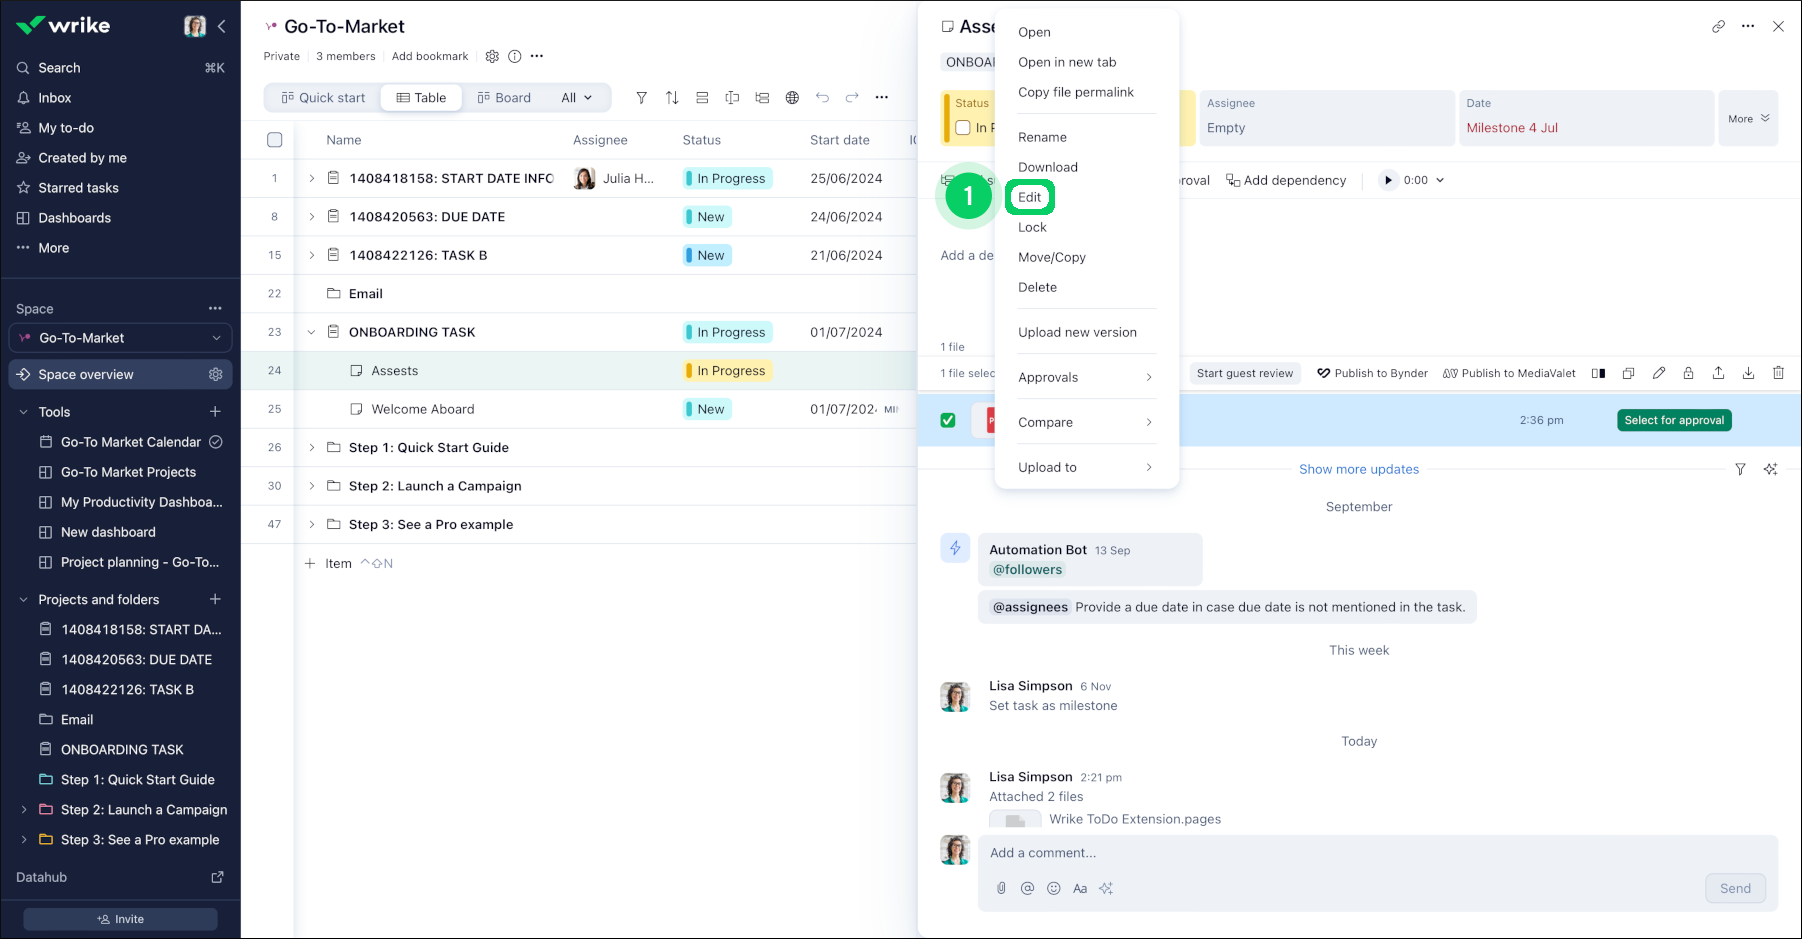
Task: Open the Go-To-Market space selector dropdown
Action: tap(120, 338)
